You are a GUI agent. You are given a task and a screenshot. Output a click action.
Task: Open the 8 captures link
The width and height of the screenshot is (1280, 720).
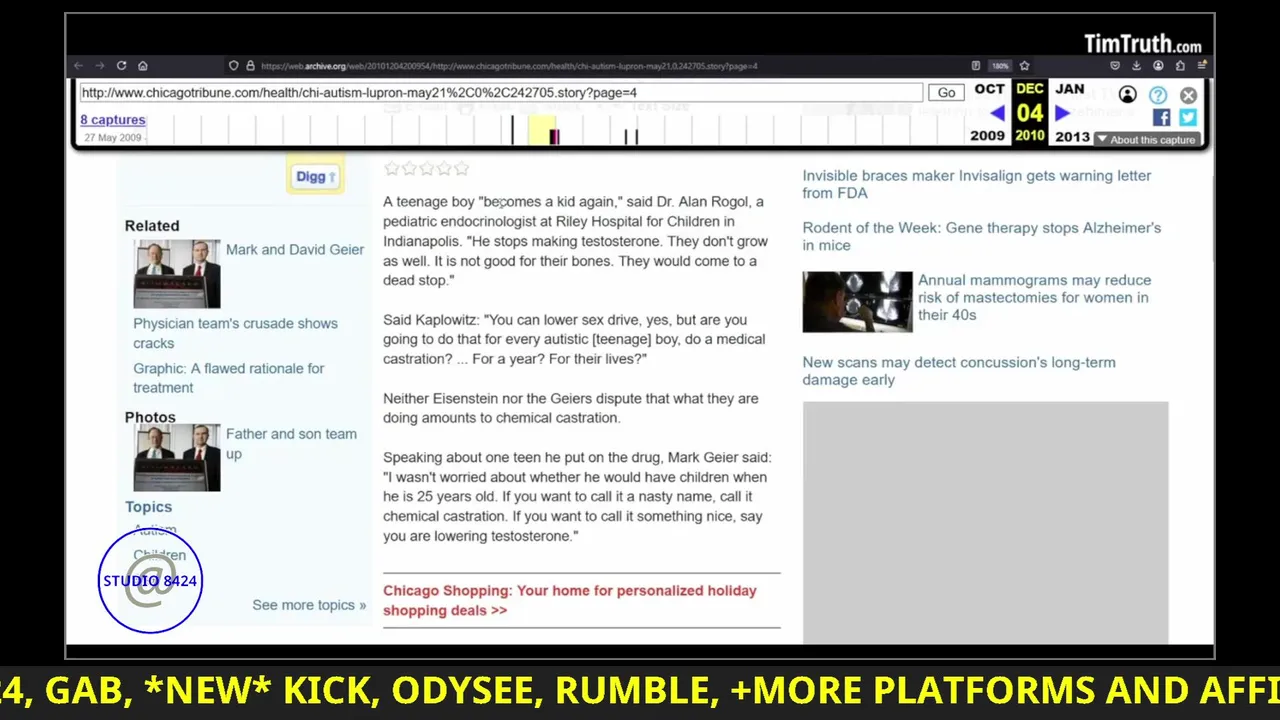point(113,120)
